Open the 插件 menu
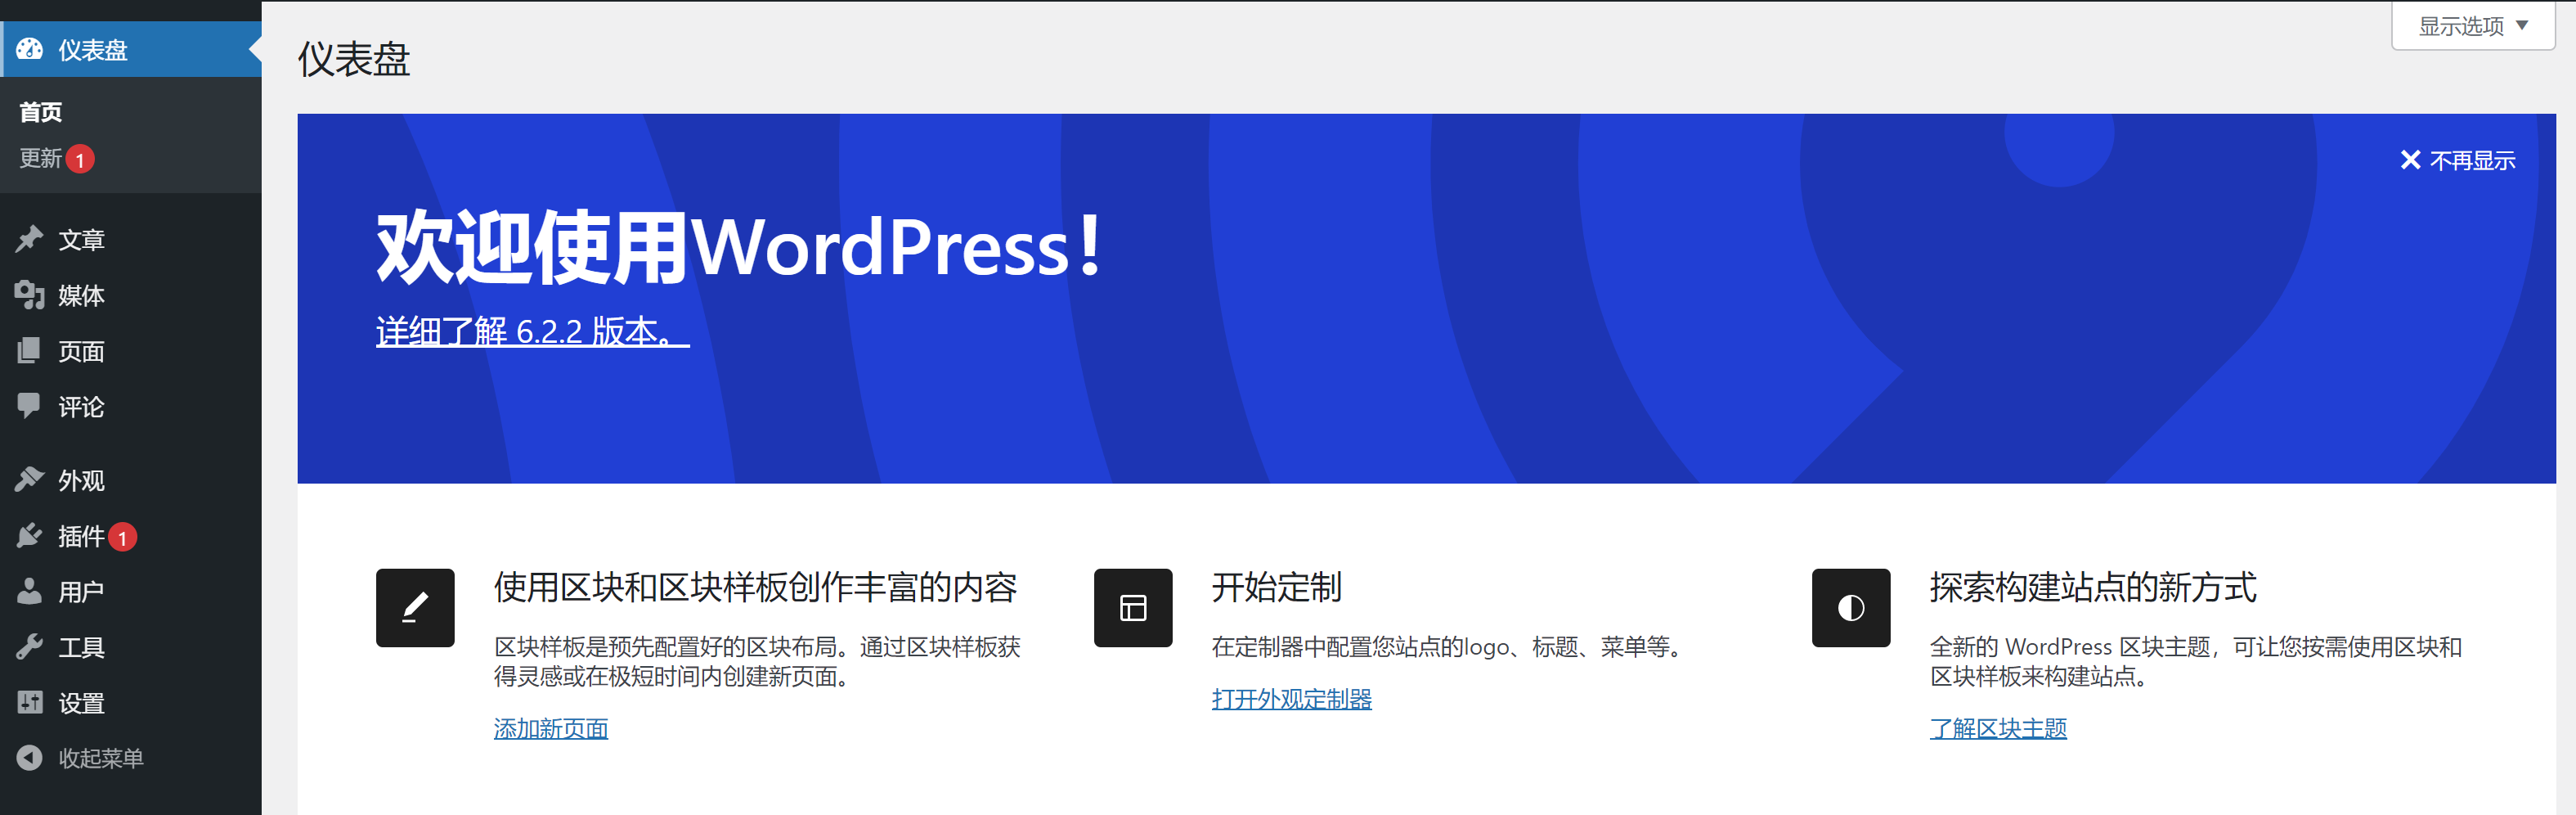 (131, 536)
